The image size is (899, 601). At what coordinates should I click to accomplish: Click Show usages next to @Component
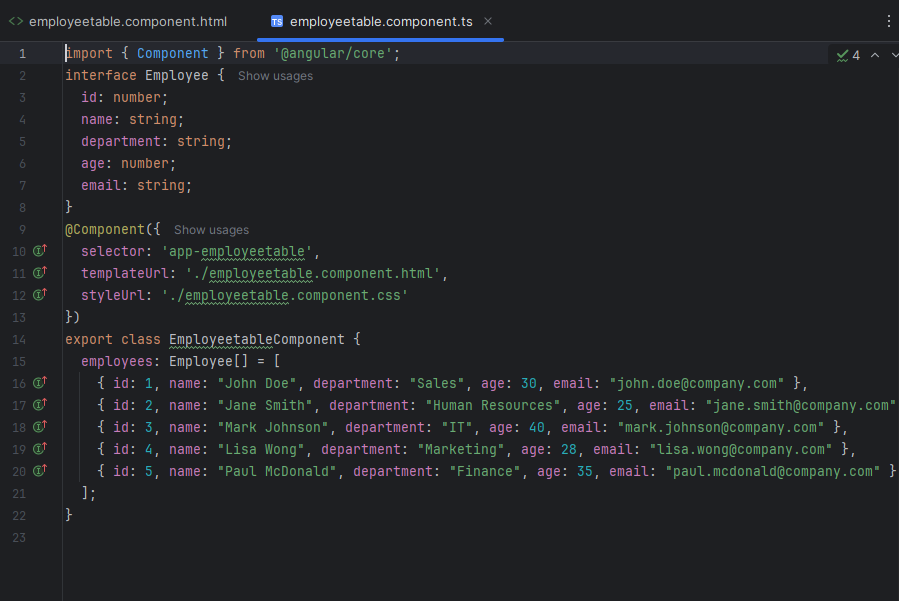coord(211,230)
